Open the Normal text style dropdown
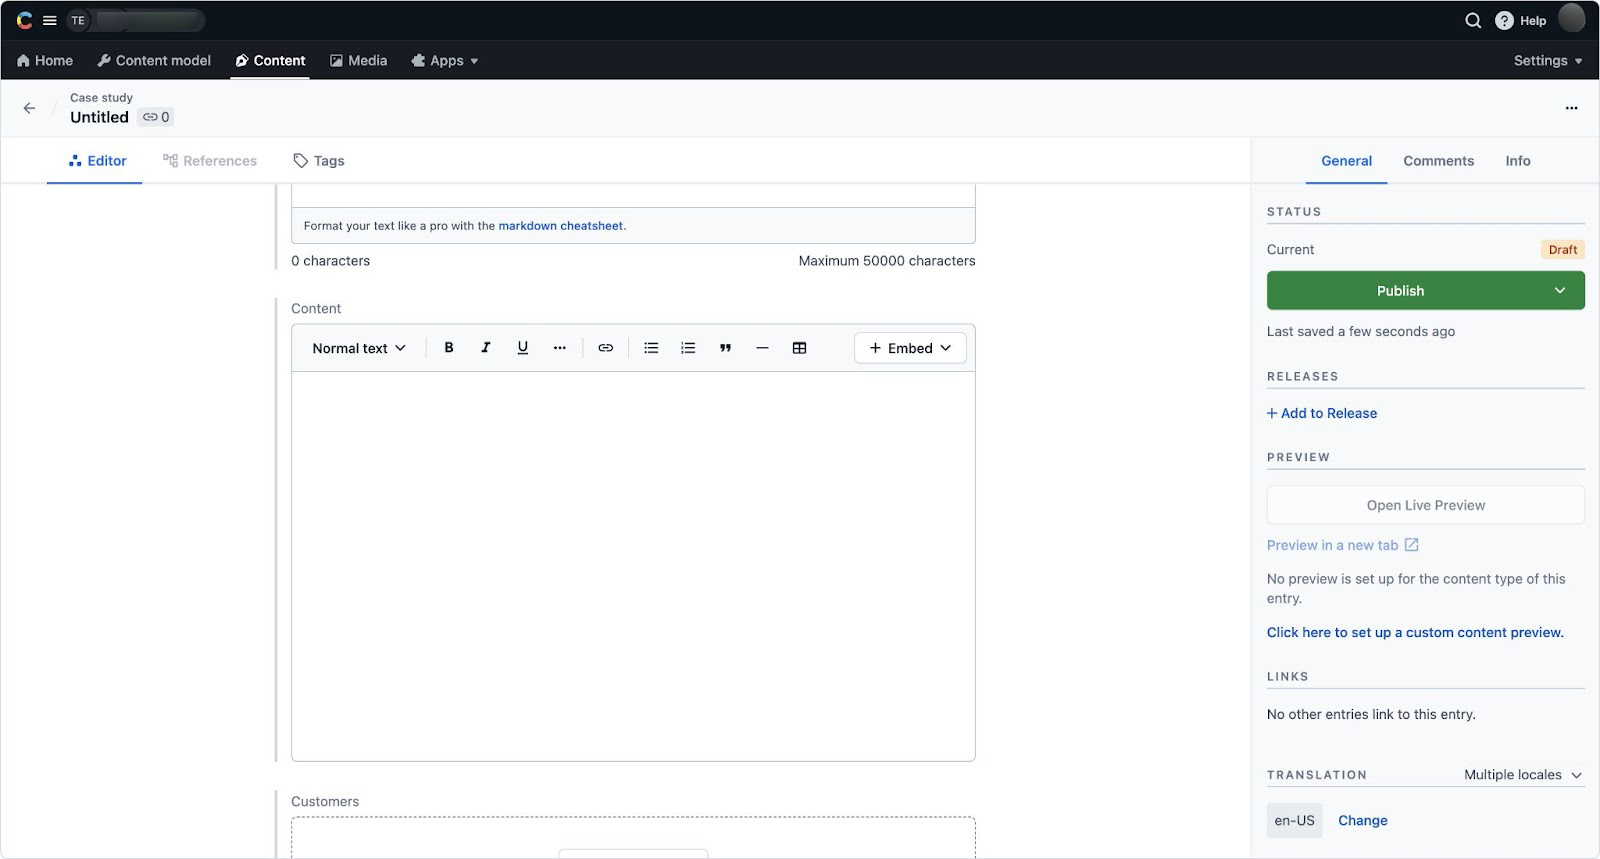The image size is (1600, 859). click(359, 348)
